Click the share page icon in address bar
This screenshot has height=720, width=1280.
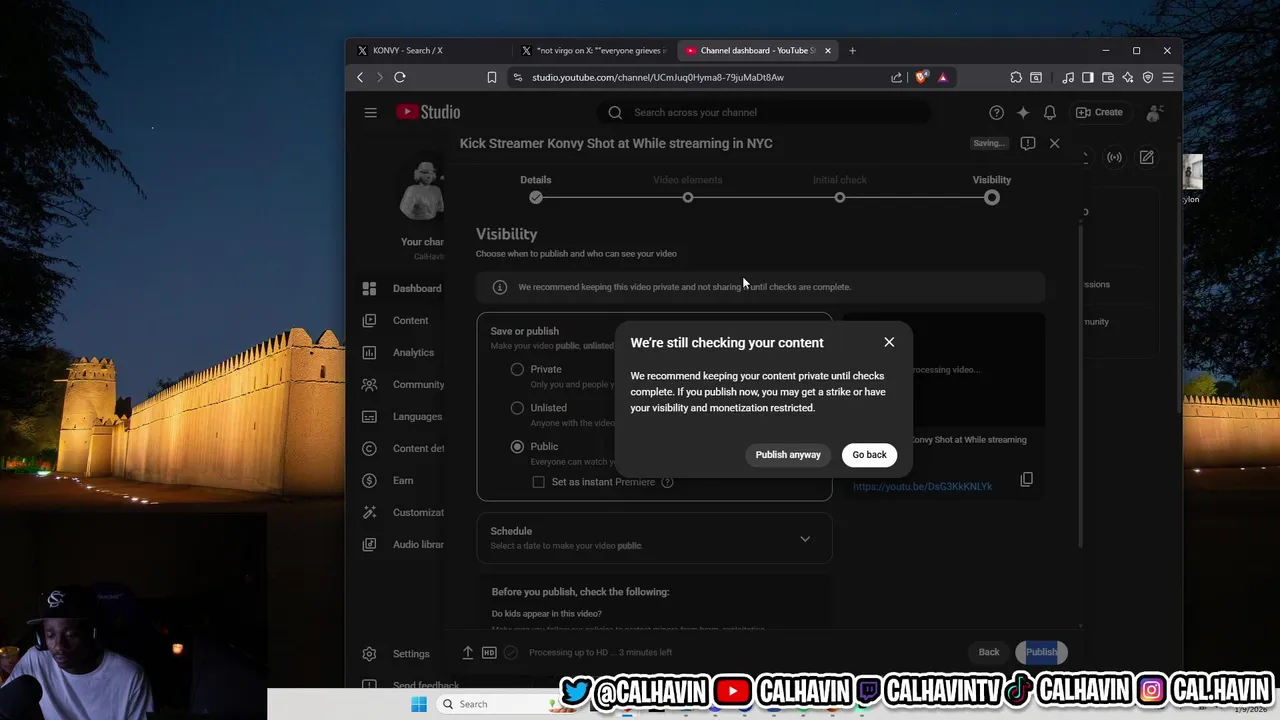click(897, 77)
